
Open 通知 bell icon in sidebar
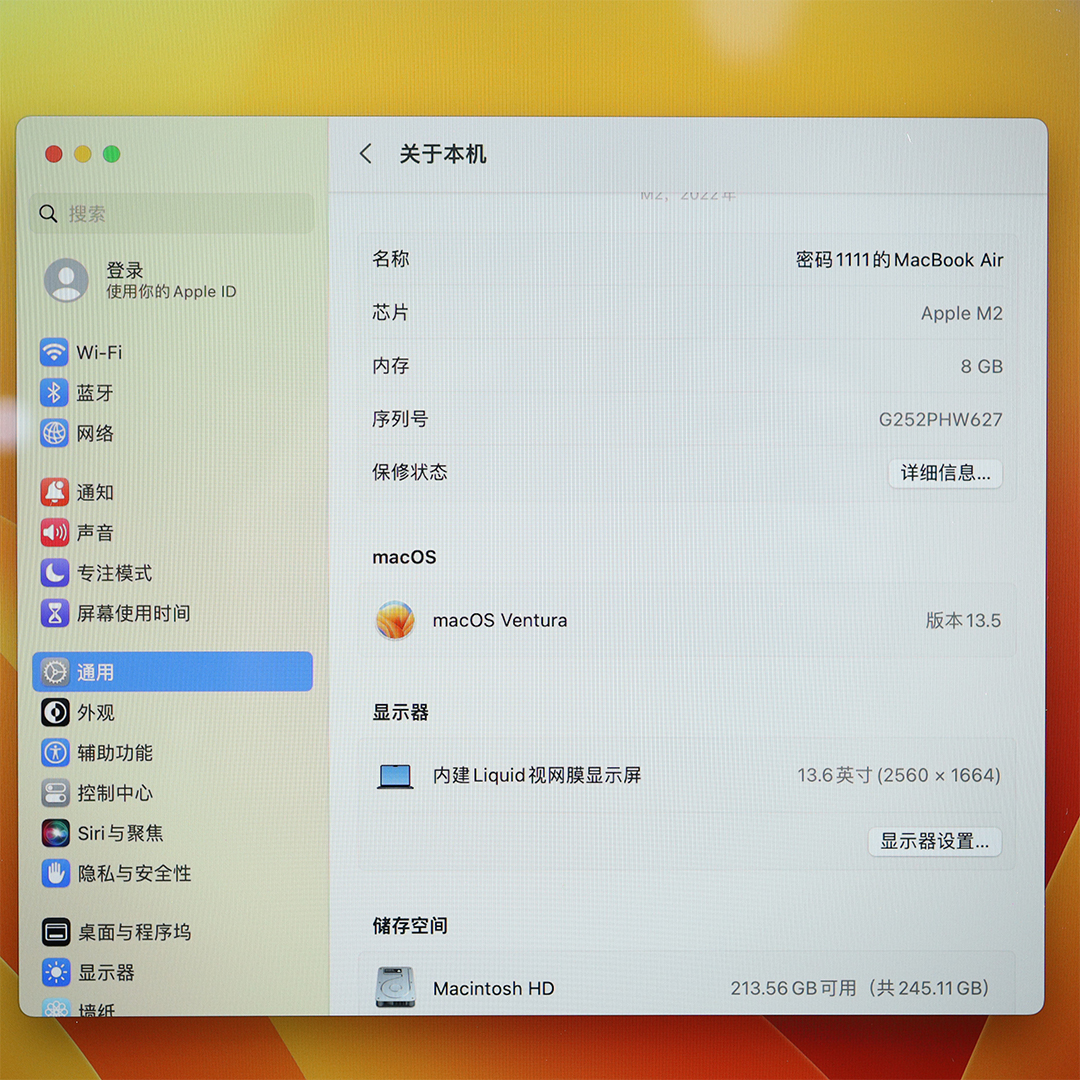(54, 492)
